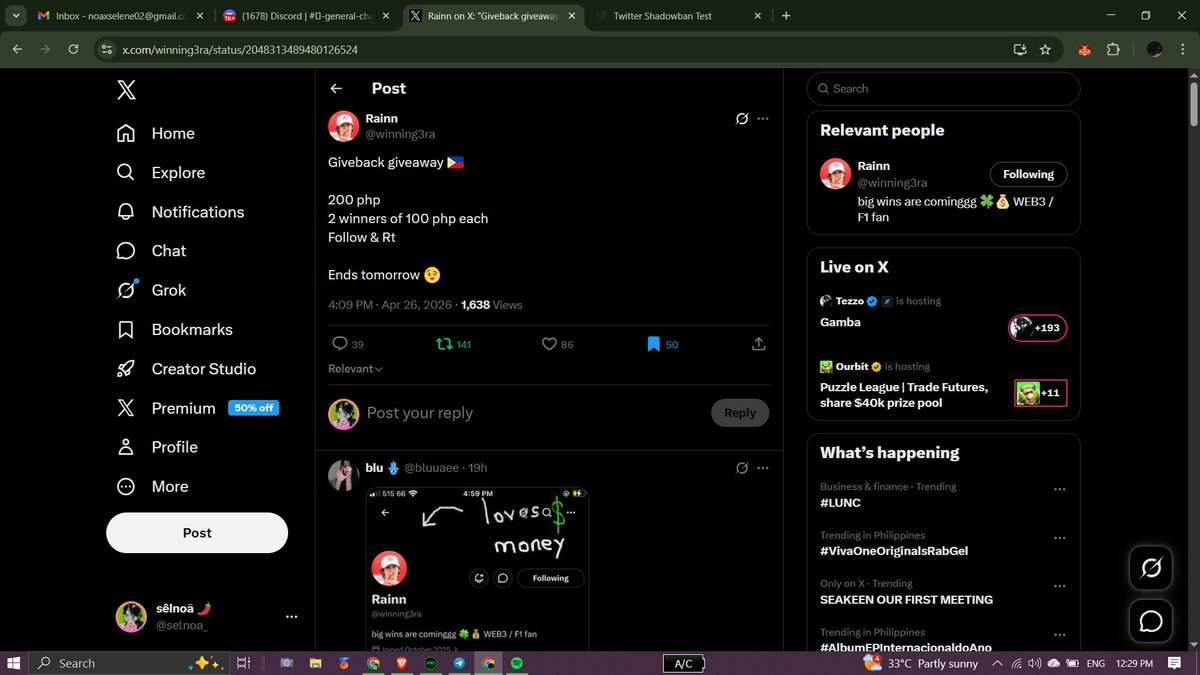Click the browser back arrow
Screen dimensions: 1200x675
(17, 49)
